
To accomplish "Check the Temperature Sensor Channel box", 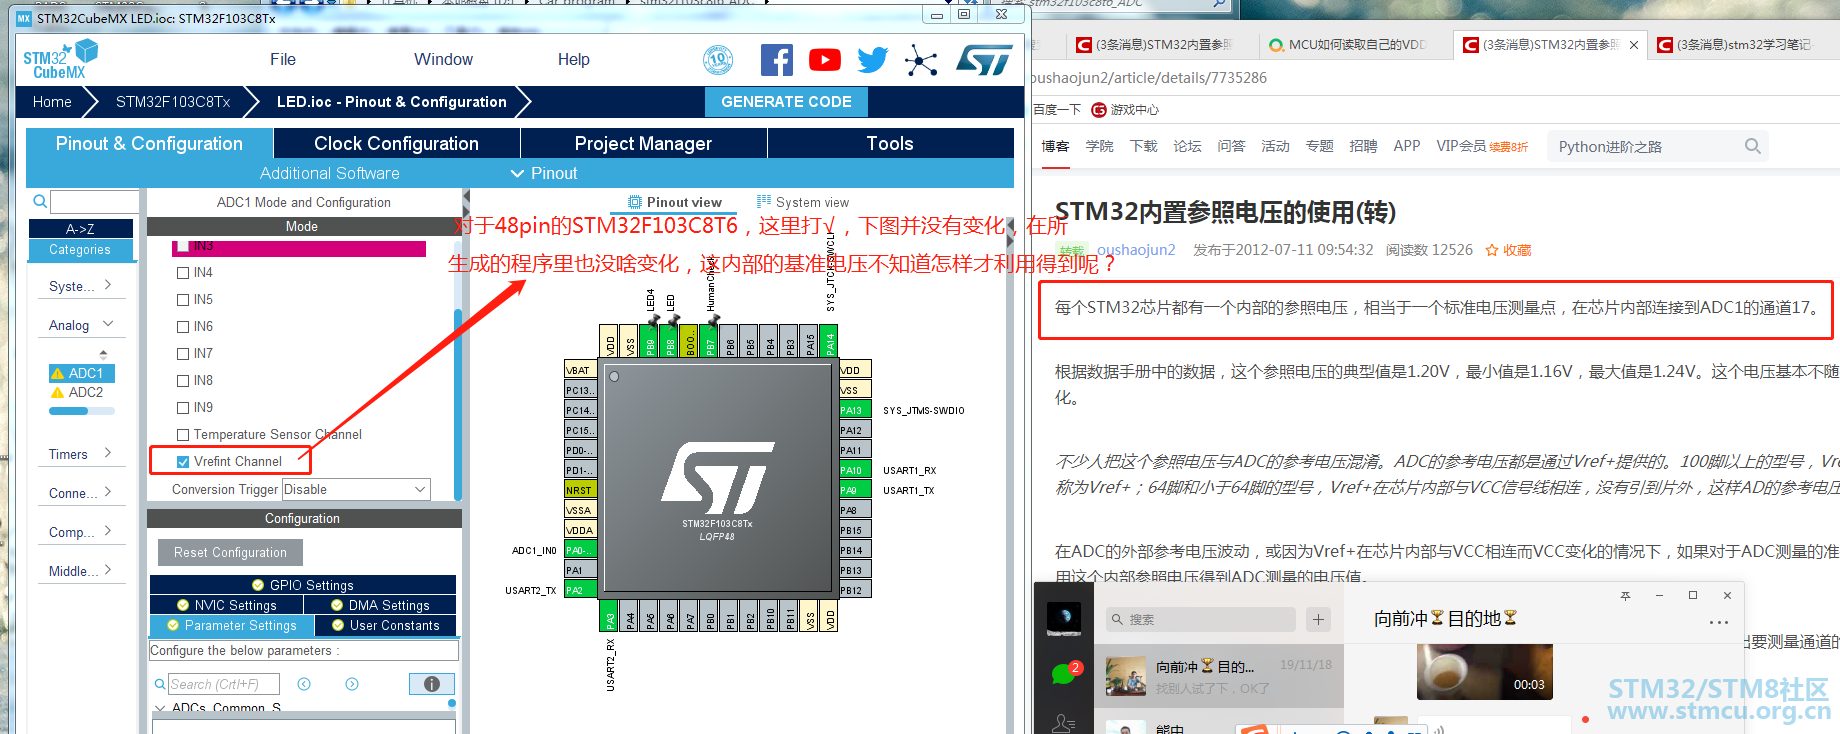I will pyautogui.click(x=183, y=435).
